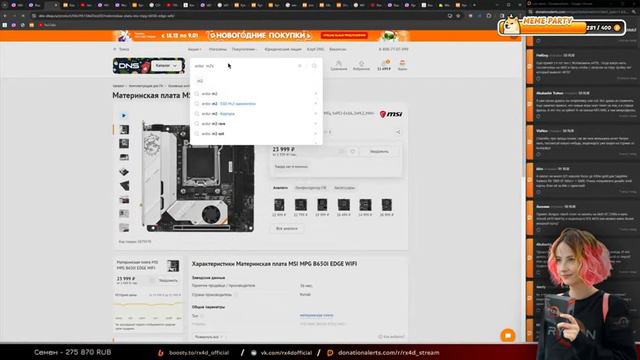Click fill-in arrow of first search suggestion

click(316, 94)
